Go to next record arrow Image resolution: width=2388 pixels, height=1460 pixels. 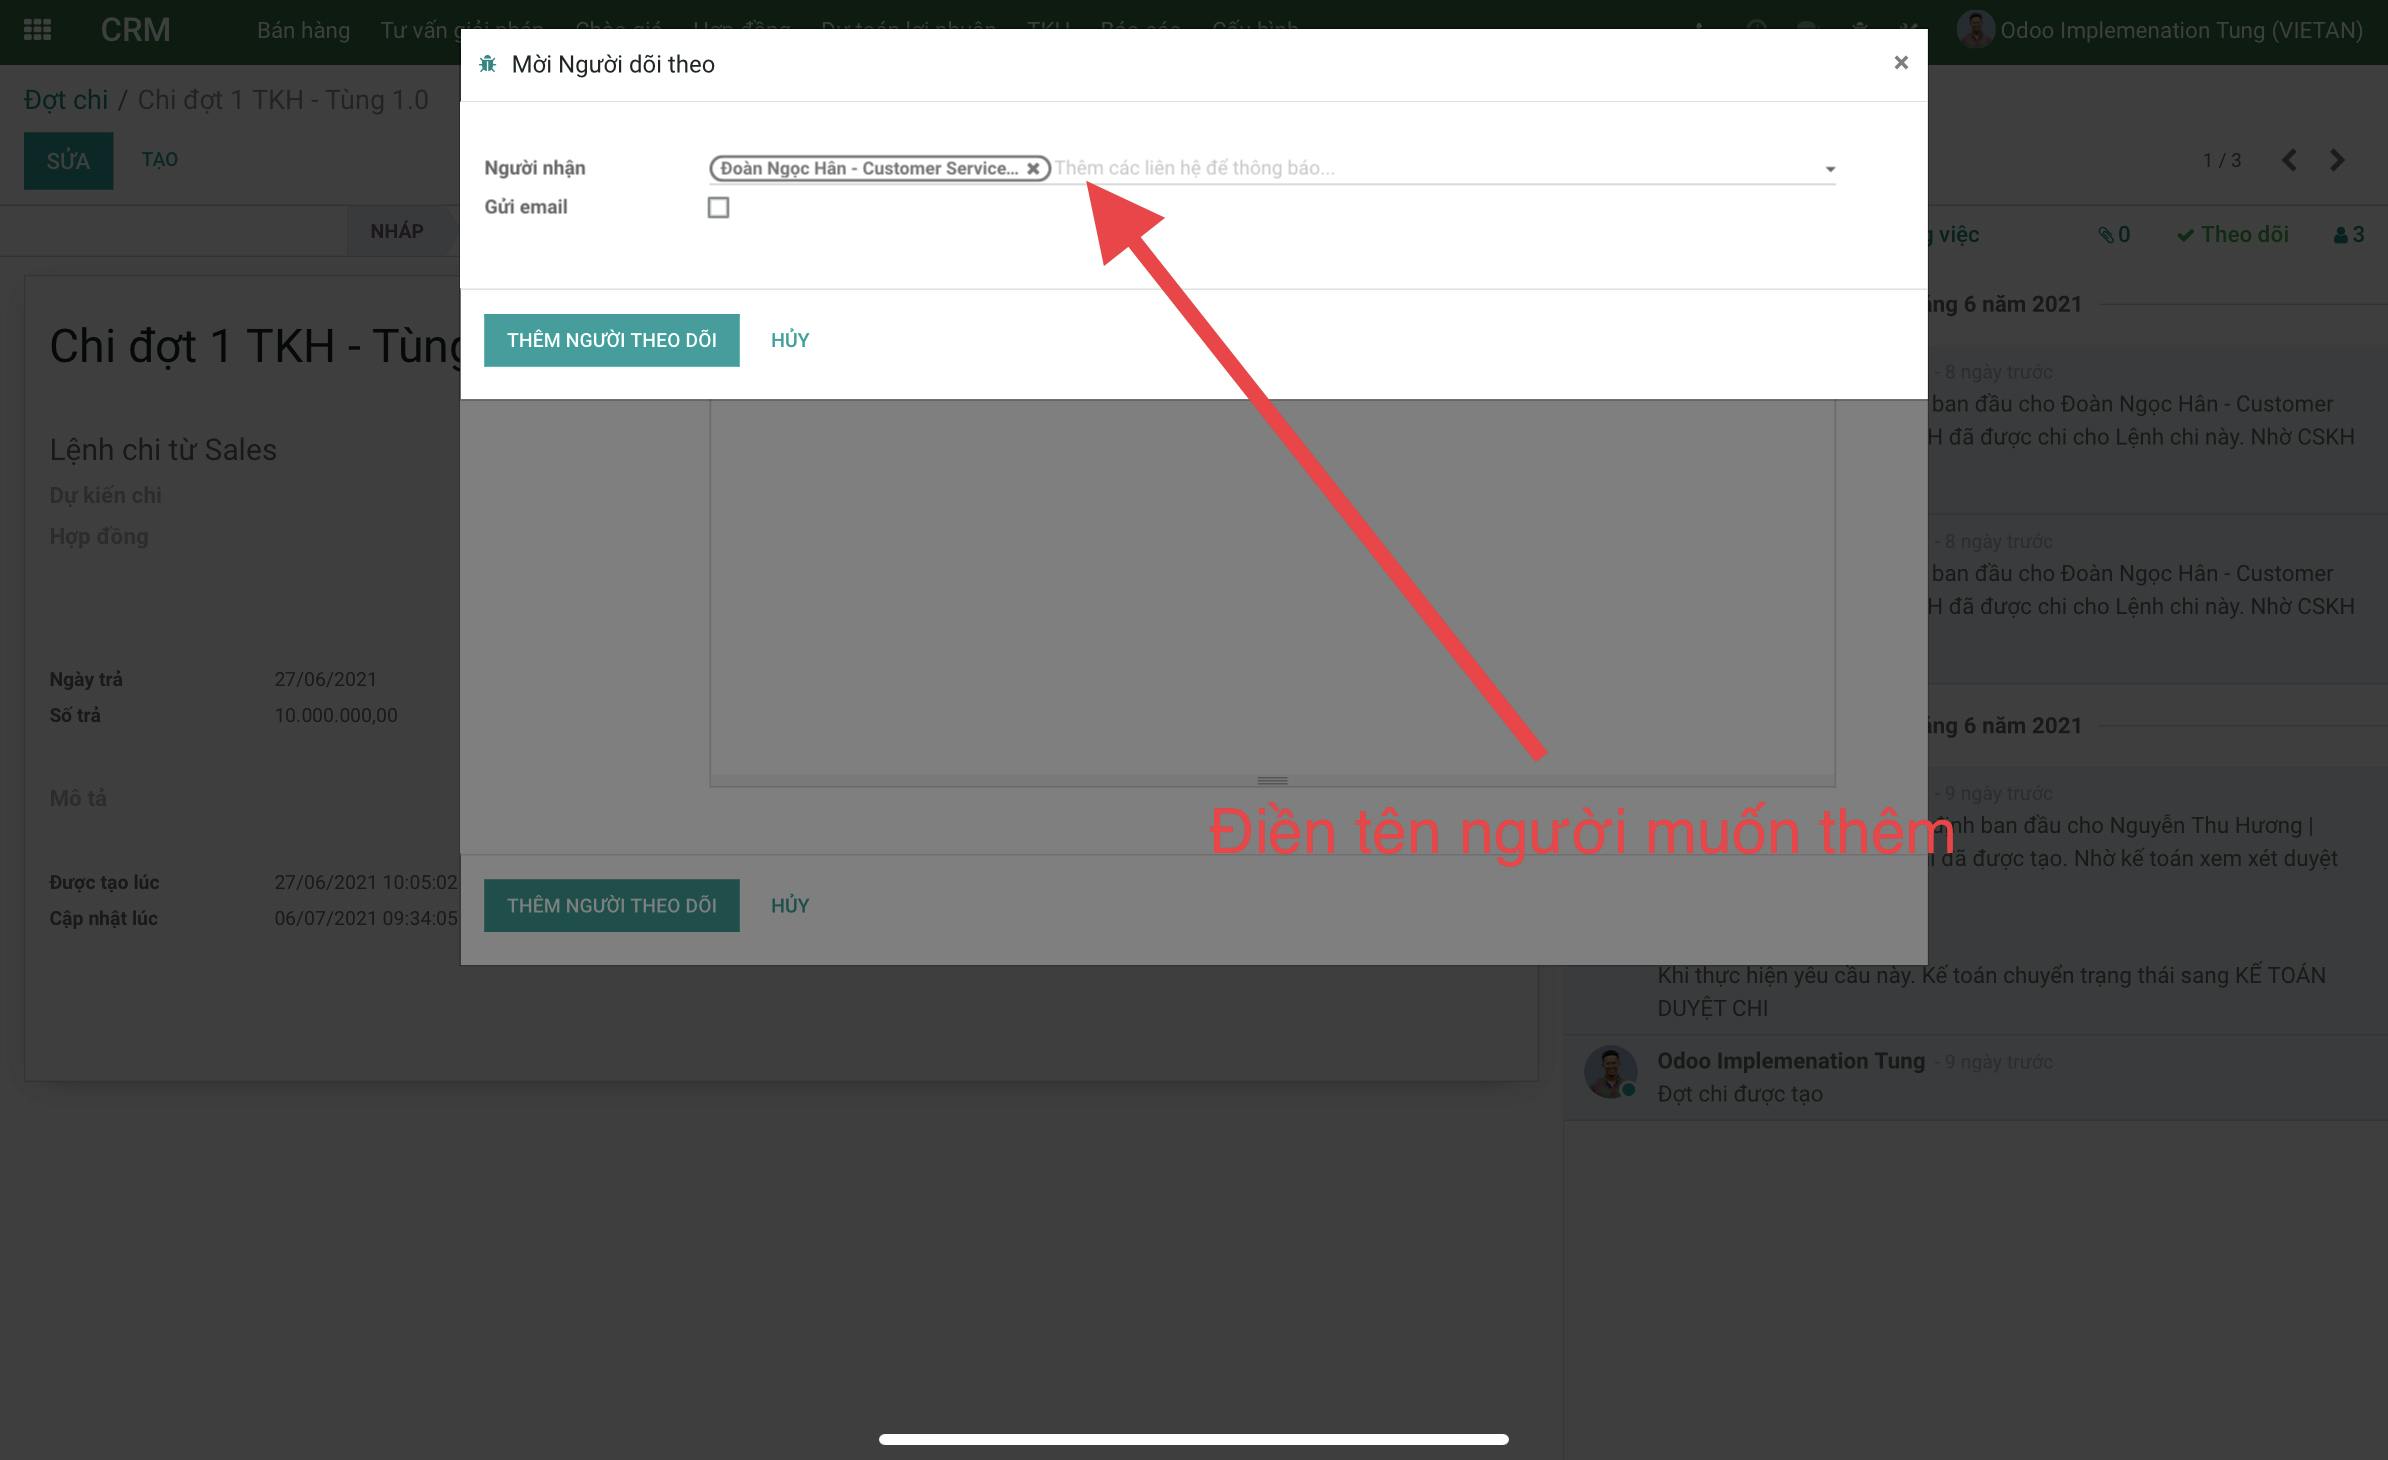click(x=2337, y=160)
